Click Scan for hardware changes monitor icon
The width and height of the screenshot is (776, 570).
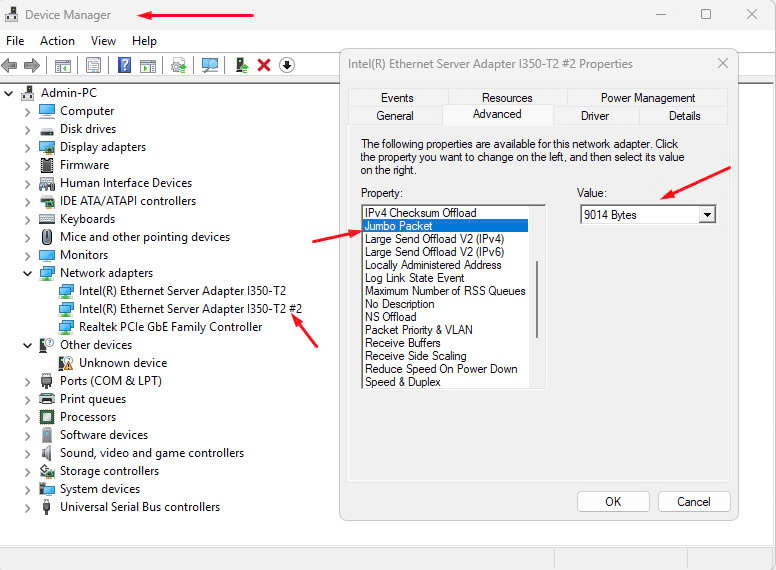coord(210,65)
